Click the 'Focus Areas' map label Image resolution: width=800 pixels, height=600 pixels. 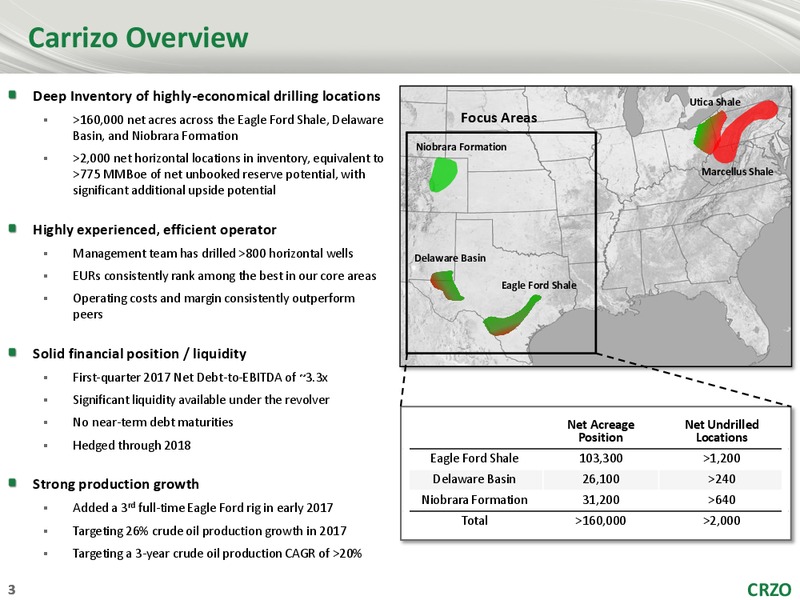click(x=499, y=118)
